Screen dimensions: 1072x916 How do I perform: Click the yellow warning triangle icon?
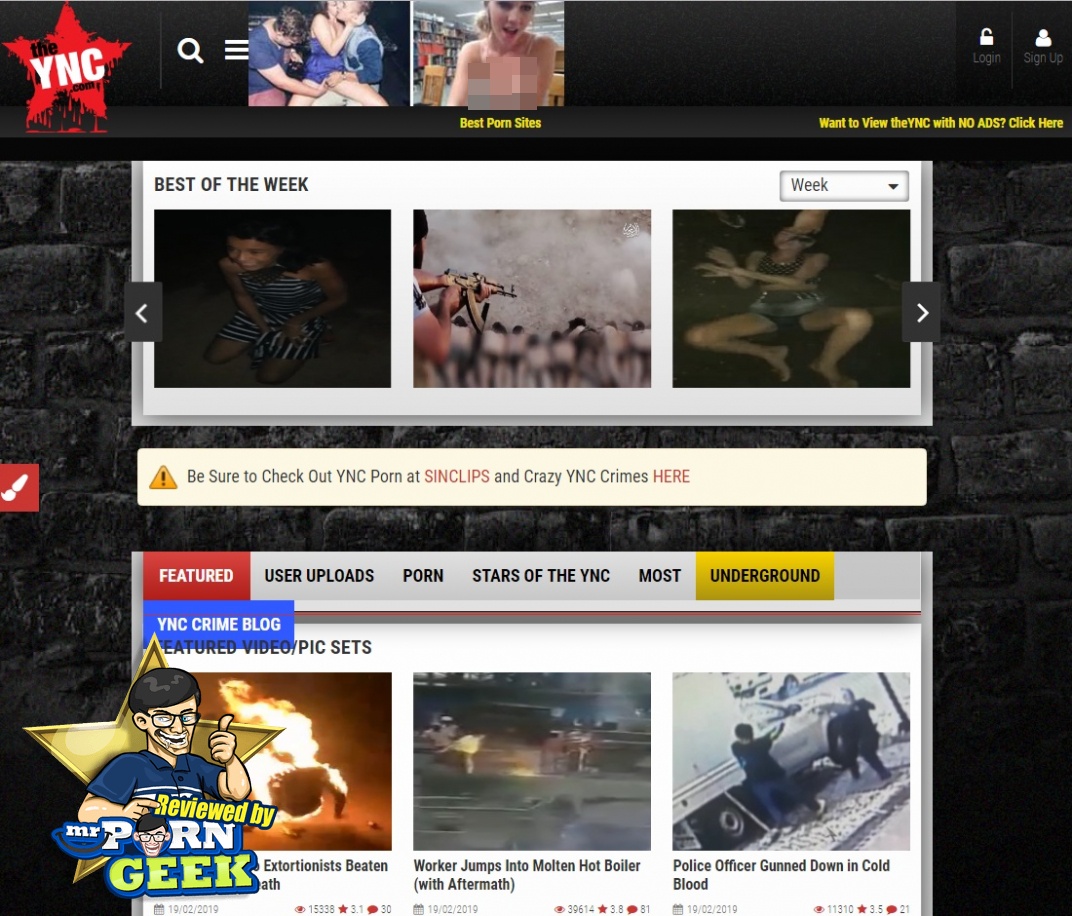pyautogui.click(x=163, y=477)
